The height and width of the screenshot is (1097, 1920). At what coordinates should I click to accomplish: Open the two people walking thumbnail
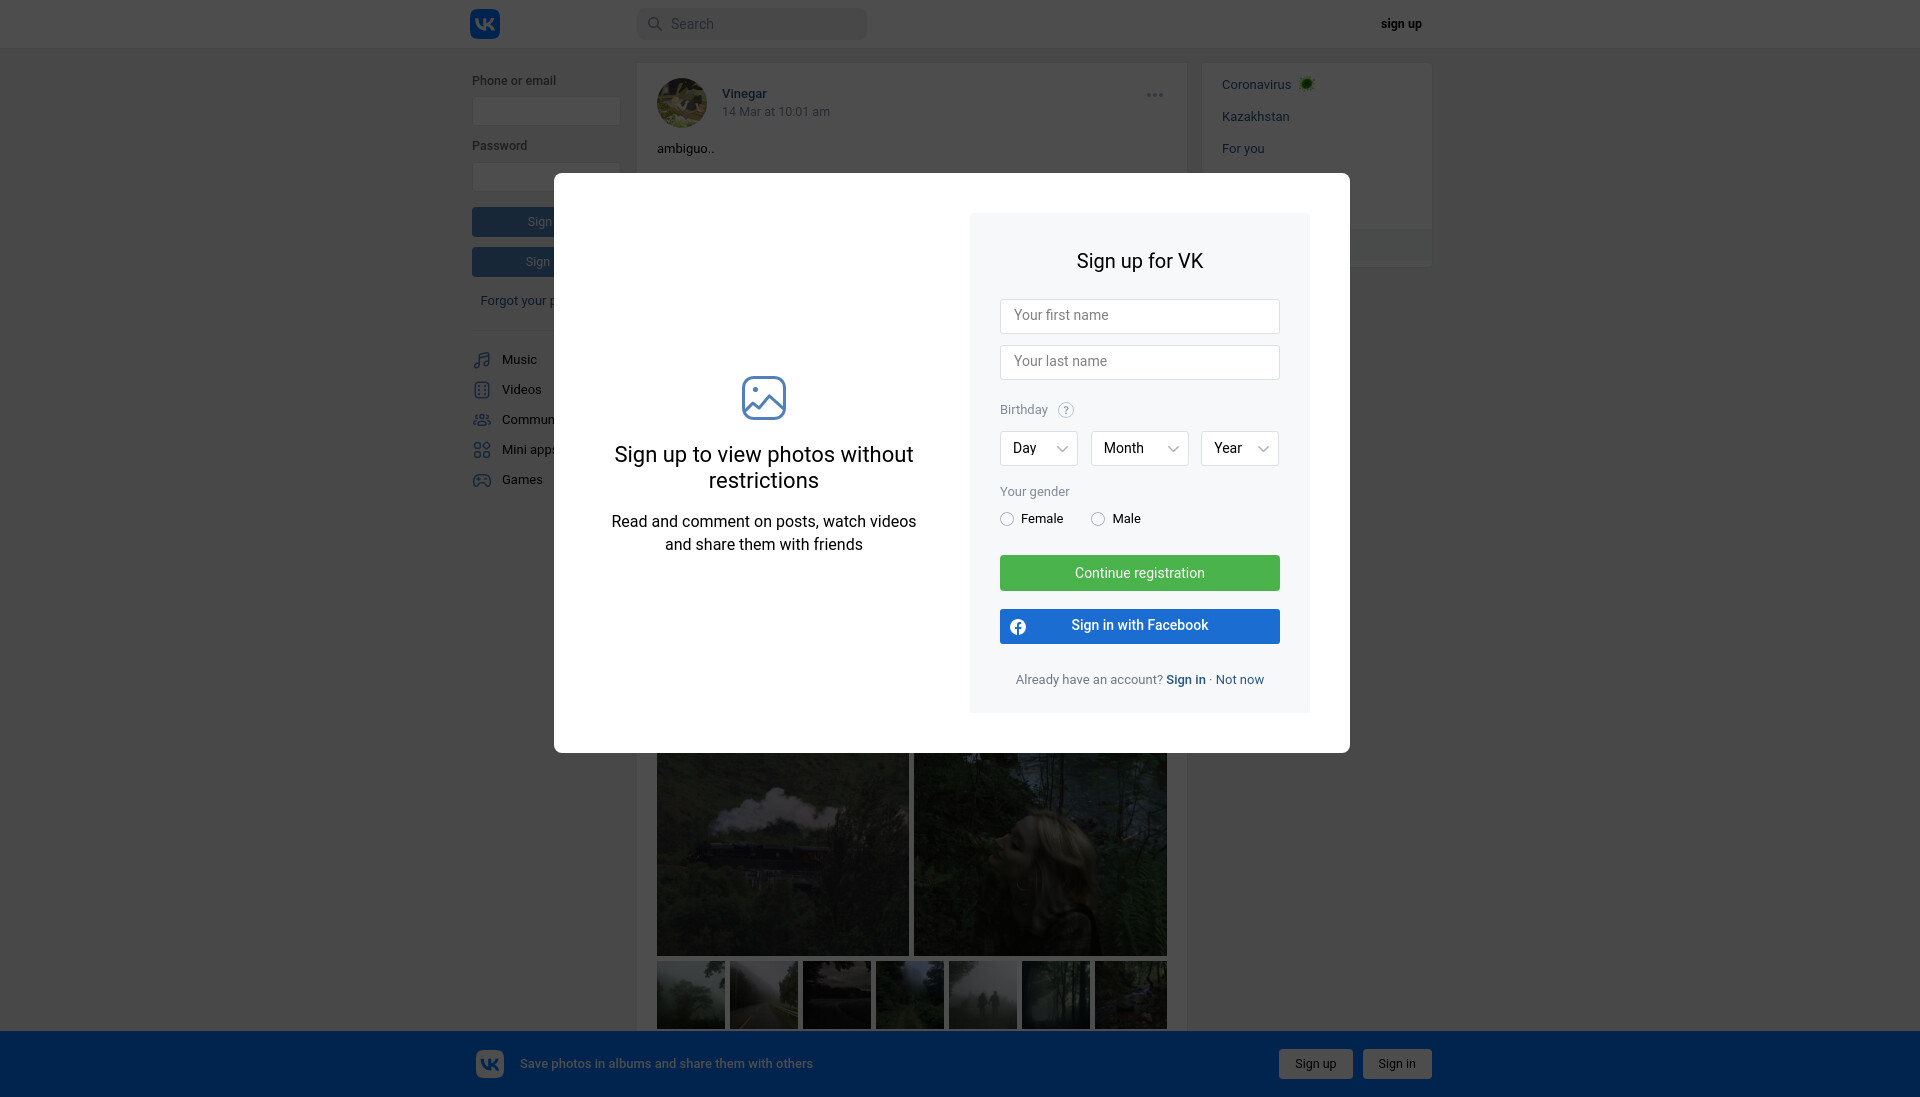(x=983, y=995)
